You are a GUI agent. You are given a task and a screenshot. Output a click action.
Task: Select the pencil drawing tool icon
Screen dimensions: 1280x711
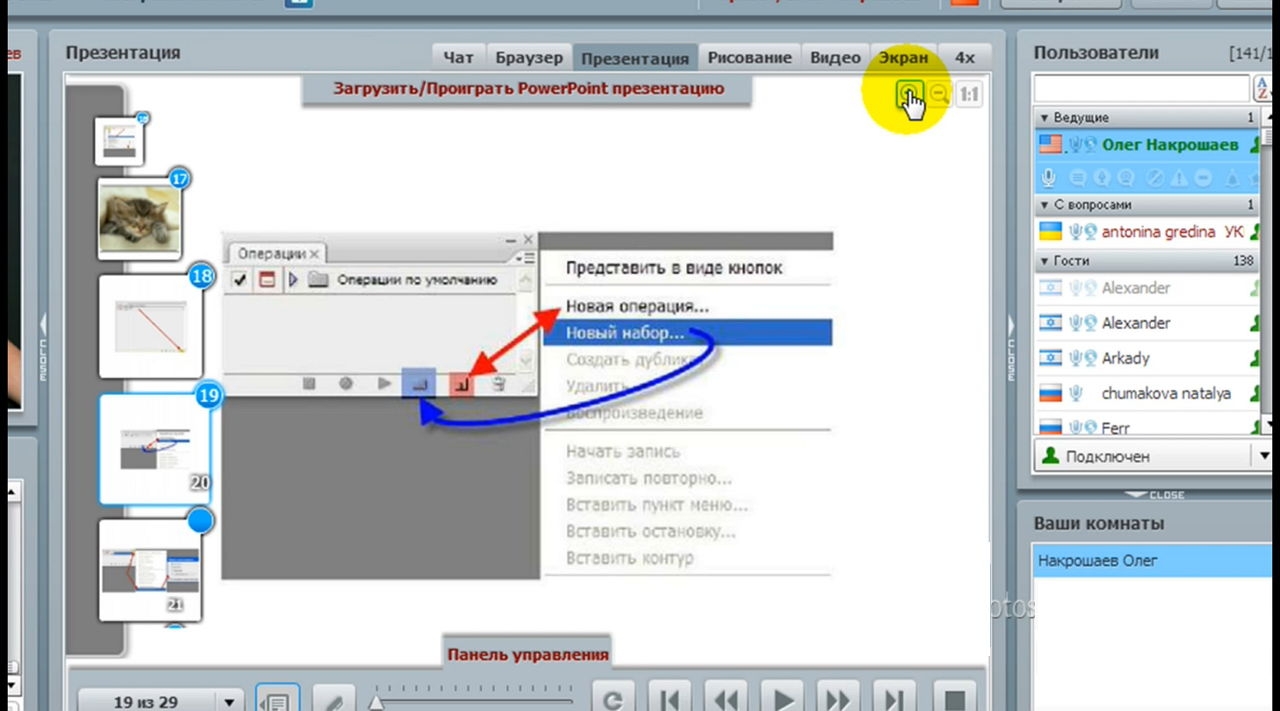tap(333, 700)
